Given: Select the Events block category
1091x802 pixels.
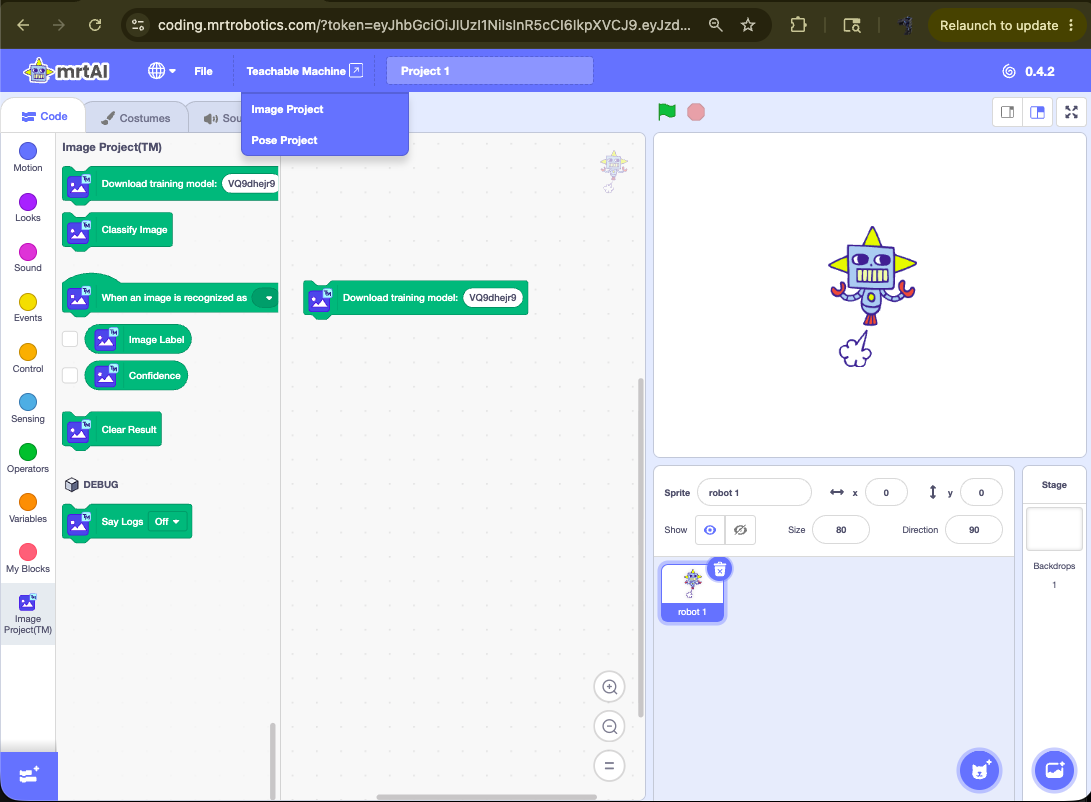Looking at the screenshot, I should point(28,307).
